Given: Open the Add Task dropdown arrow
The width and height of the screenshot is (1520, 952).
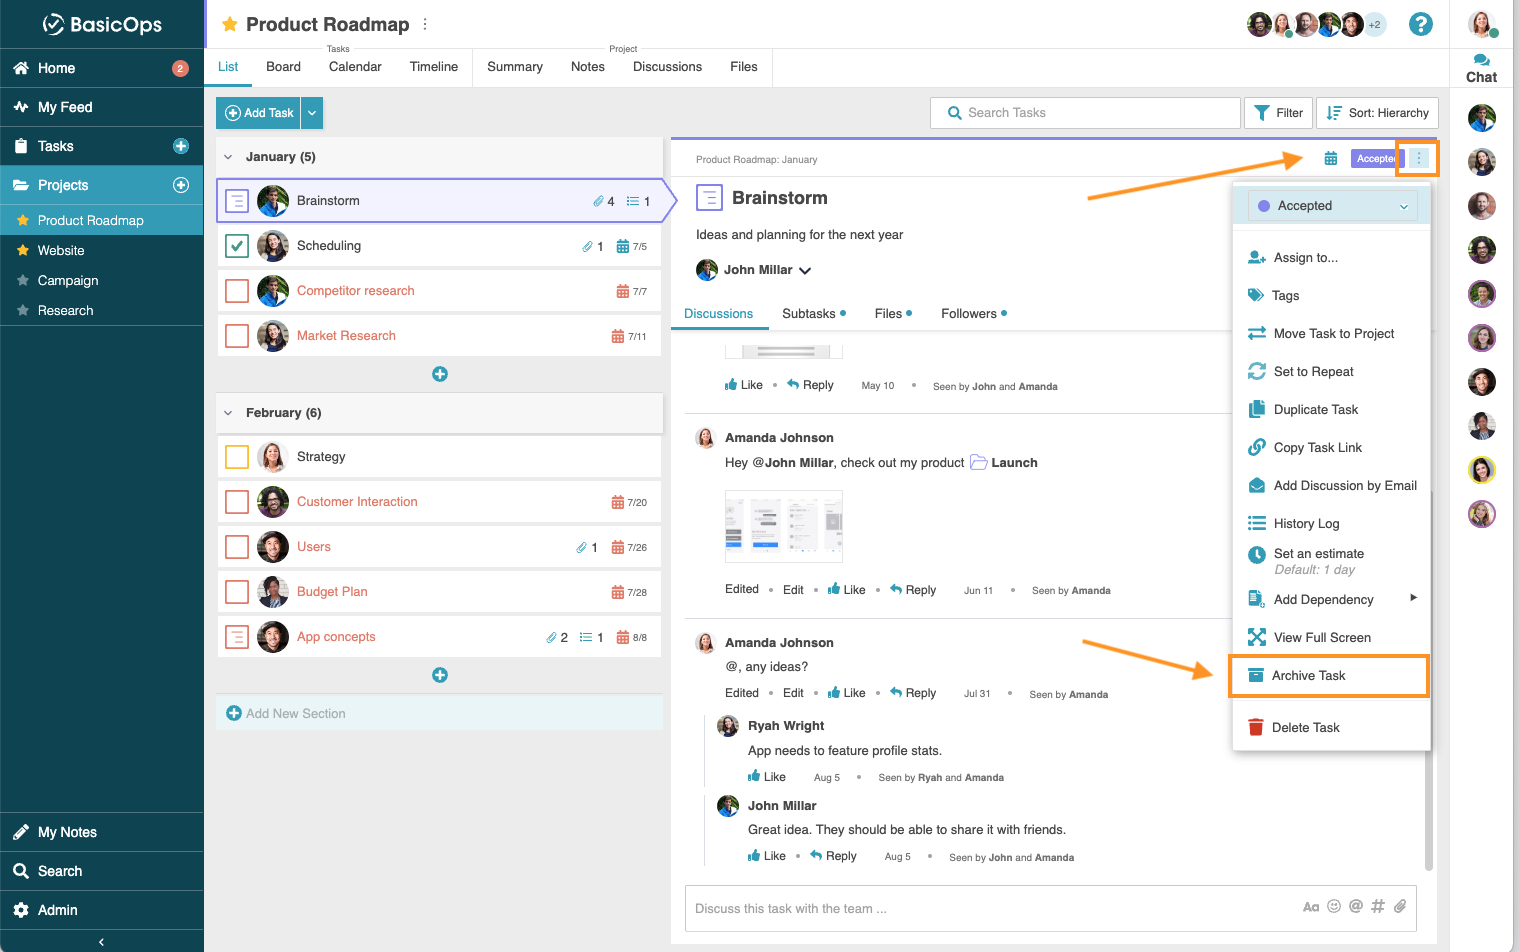Looking at the screenshot, I should click(311, 113).
